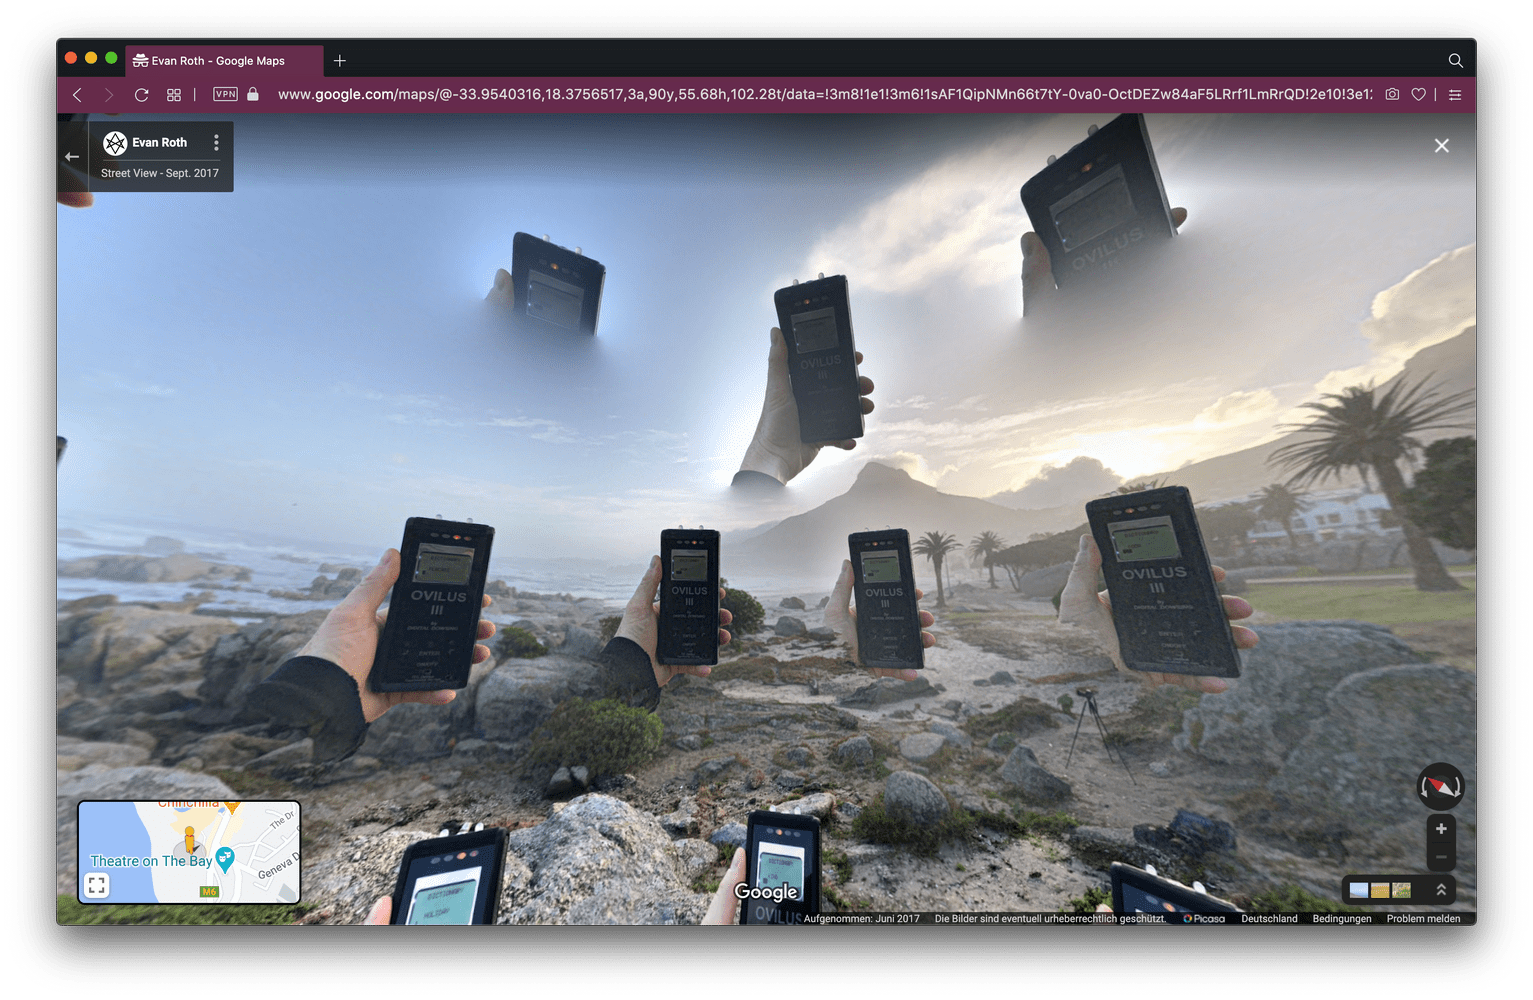The height and width of the screenshot is (1000, 1533).
Task: Click the Deutschland footer link
Action: (1269, 918)
